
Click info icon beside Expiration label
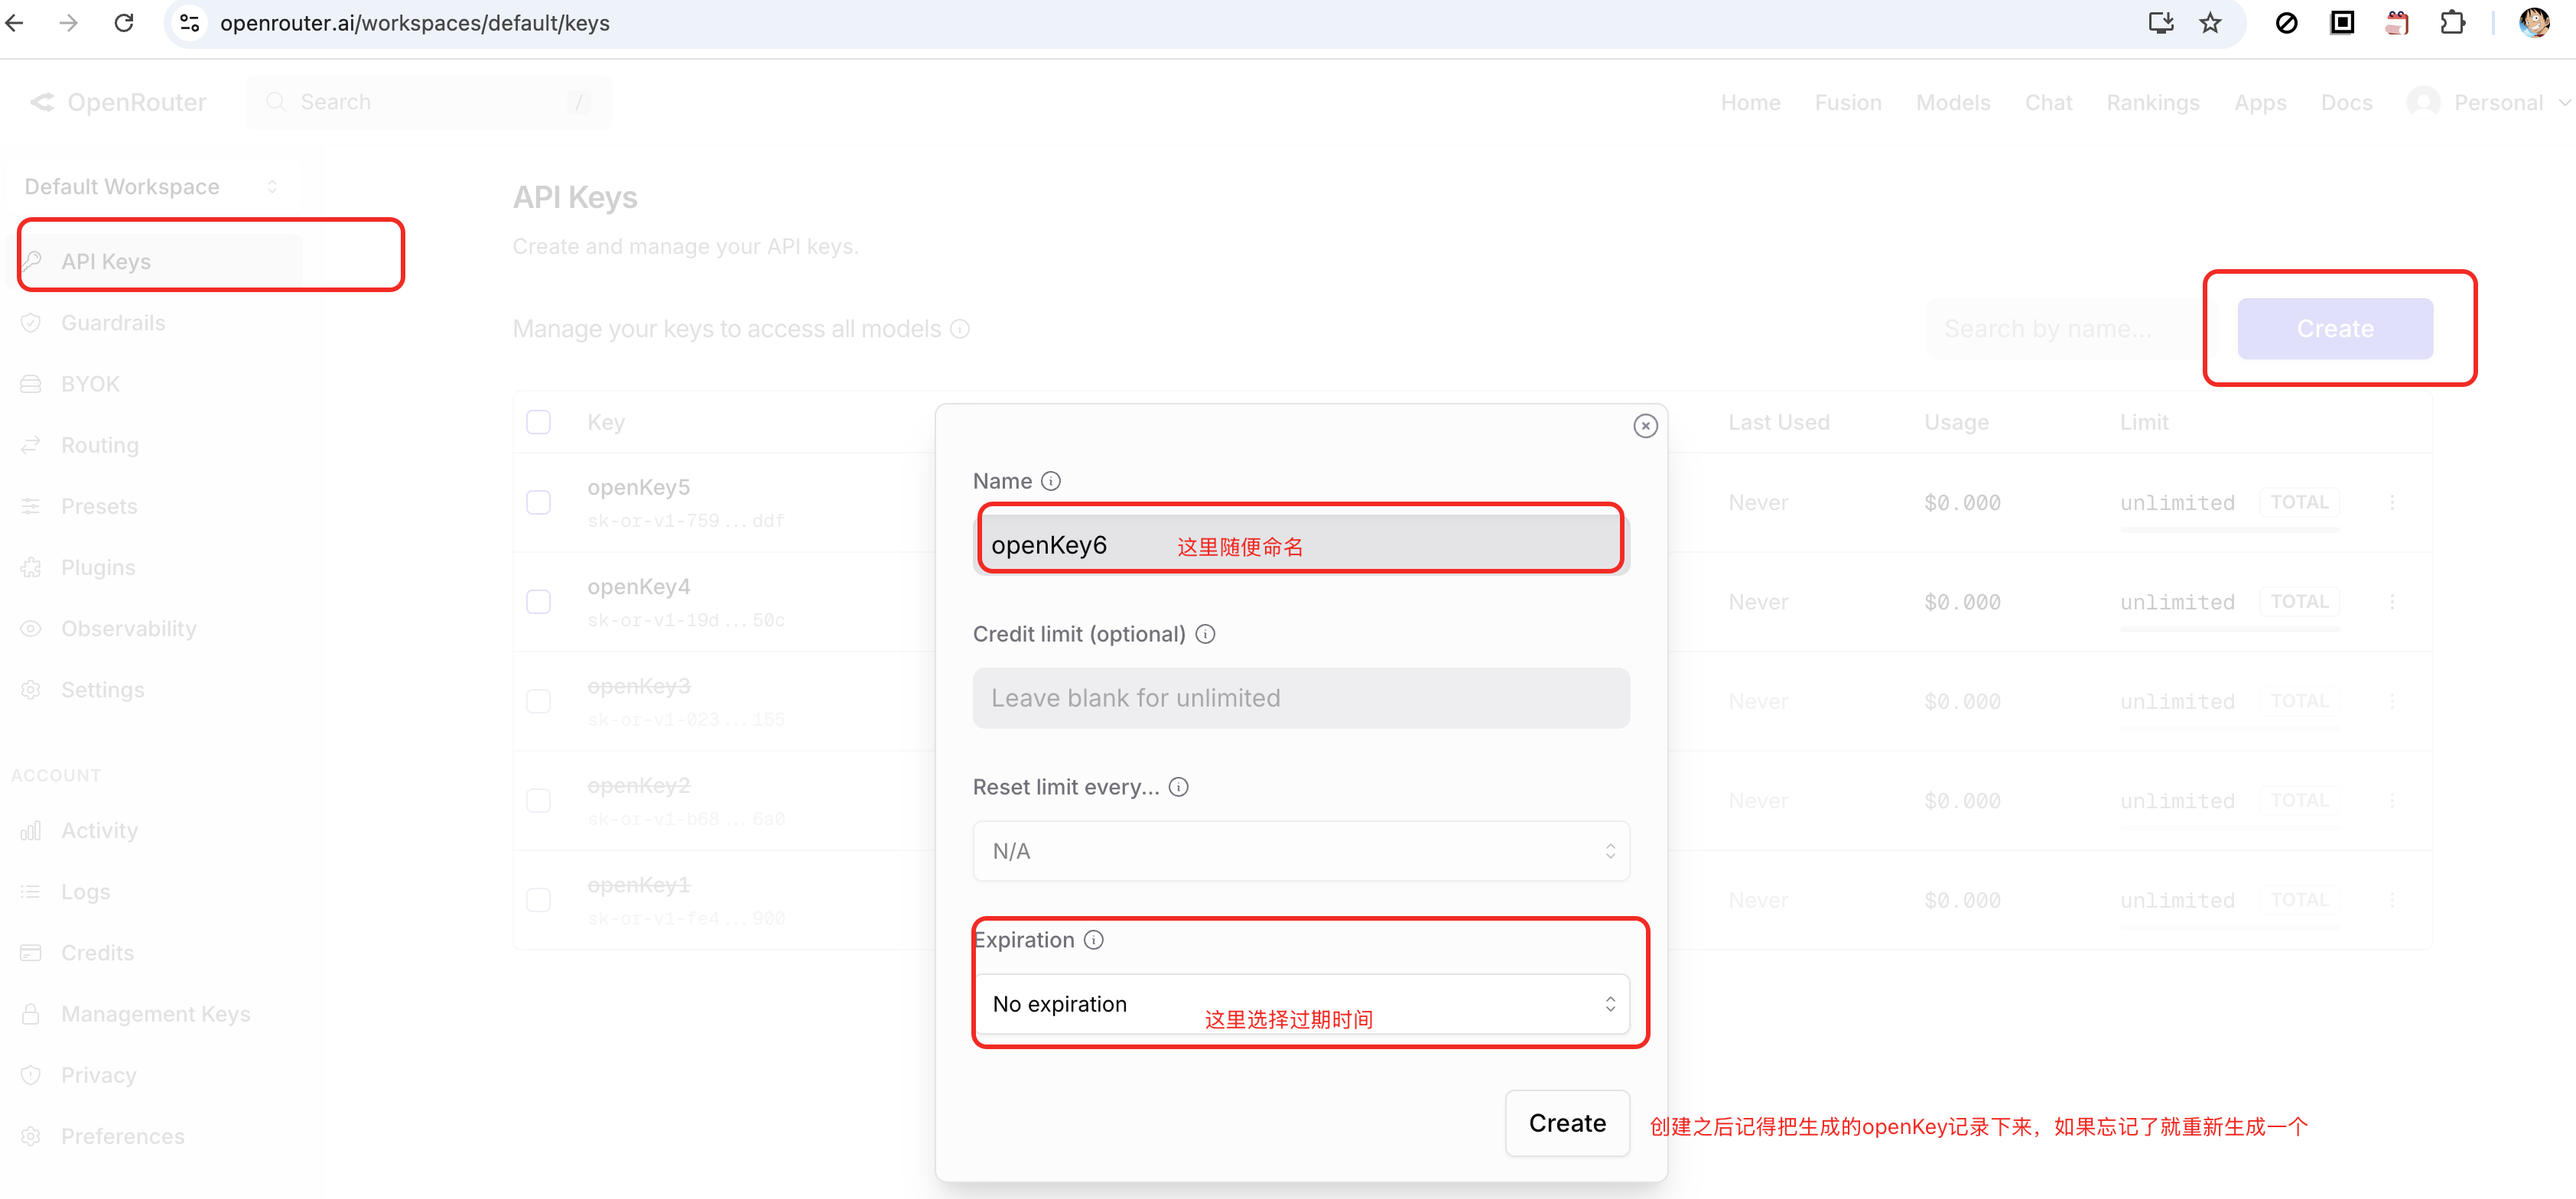pos(1093,940)
